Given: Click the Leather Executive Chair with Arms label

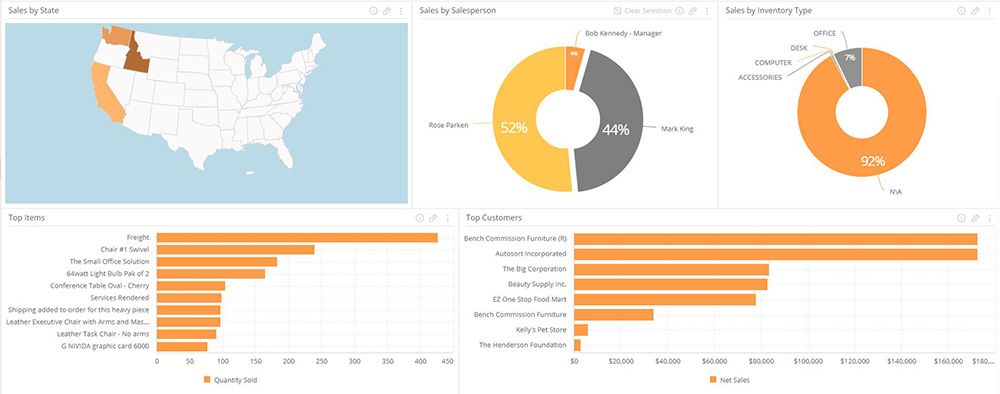Looking at the screenshot, I should click(77, 322).
